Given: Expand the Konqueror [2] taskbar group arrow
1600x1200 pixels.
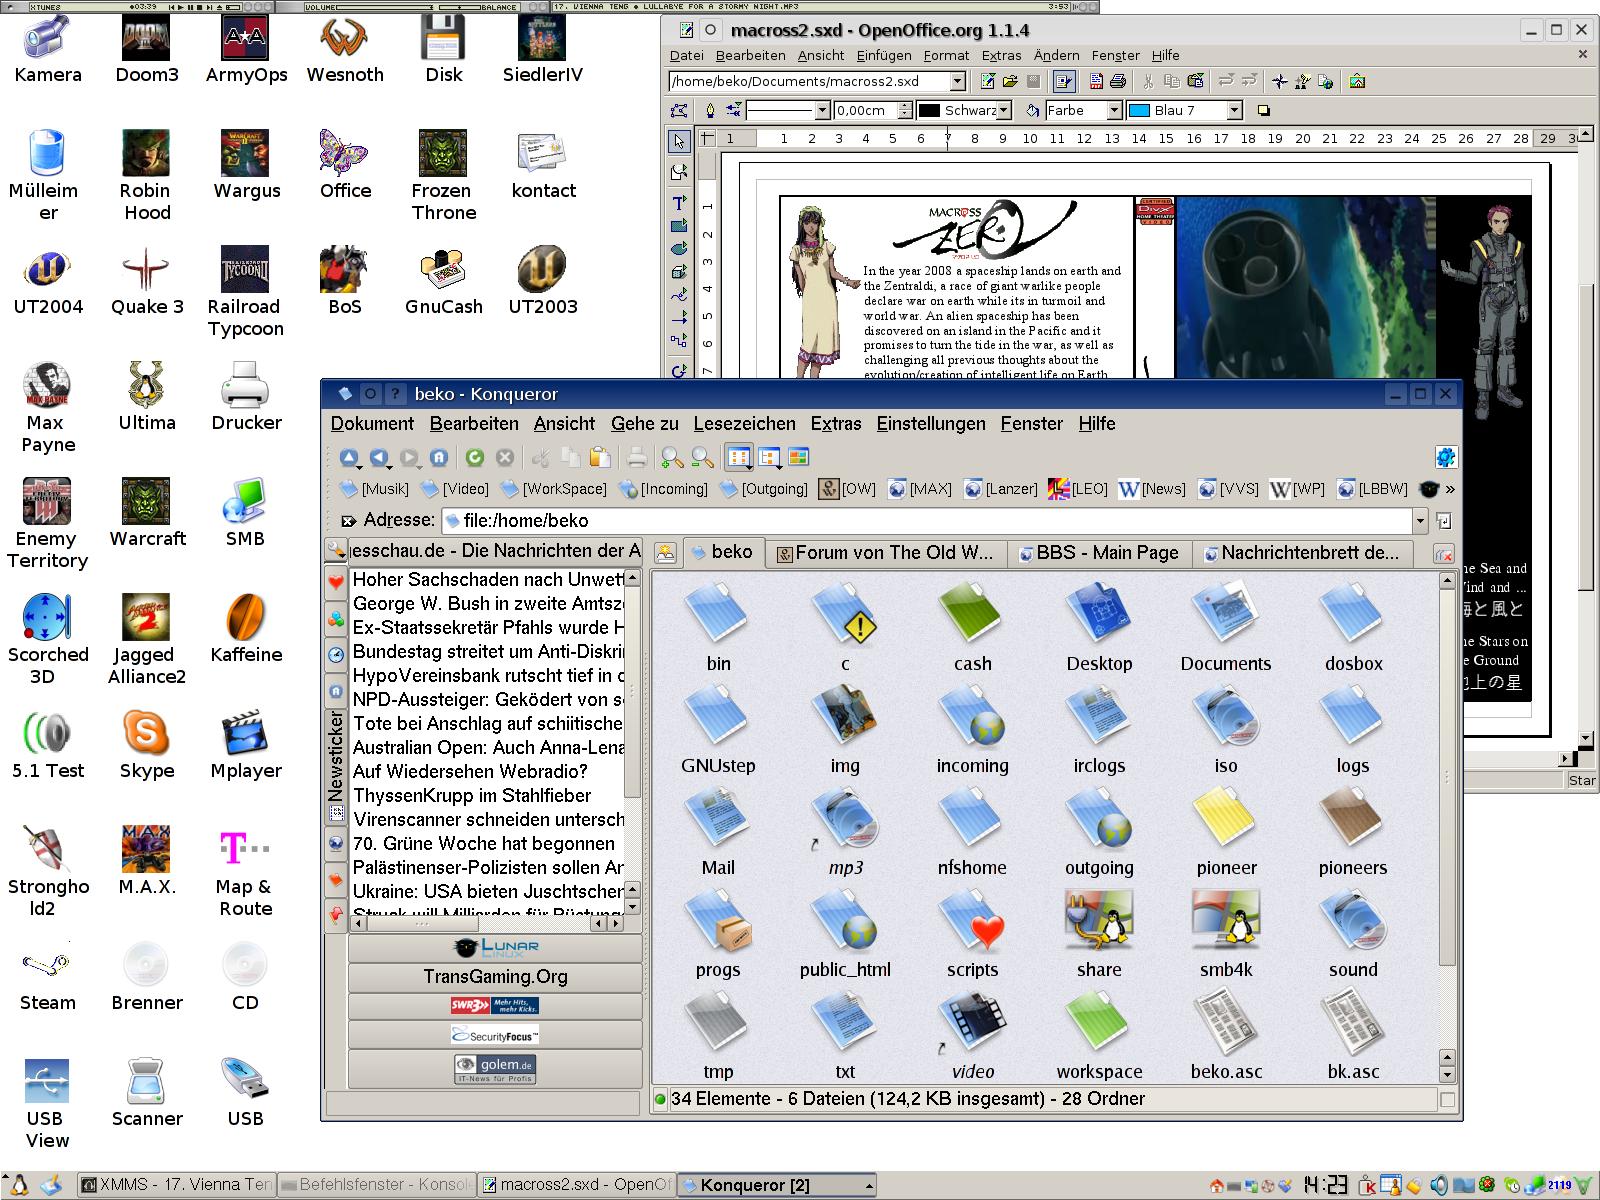Looking at the screenshot, I should tap(869, 1185).
